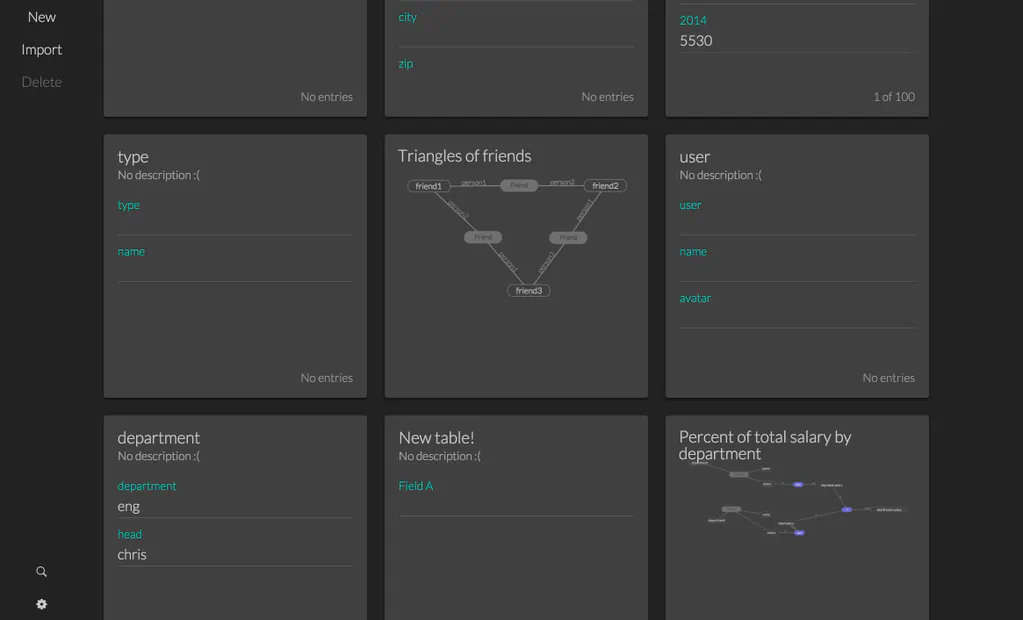Open the department table card title

pyautogui.click(x=159, y=438)
